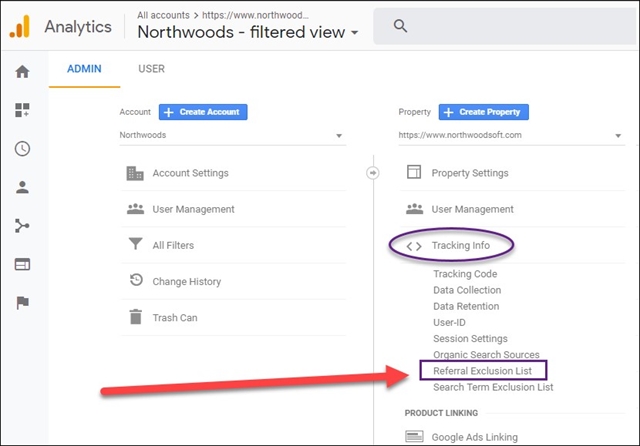Image resolution: width=640 pixels, height=446 pixels.
Task: Click the All Filters funnel icon
Action: pyautogui.click(x=135, y=244)
